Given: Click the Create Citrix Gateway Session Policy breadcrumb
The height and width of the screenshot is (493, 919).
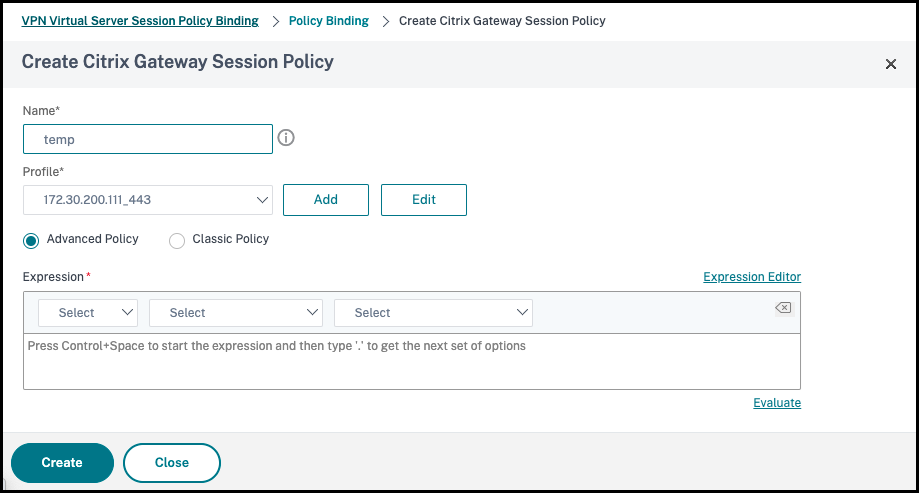Looking at the screenshot, I should [502, 21].
